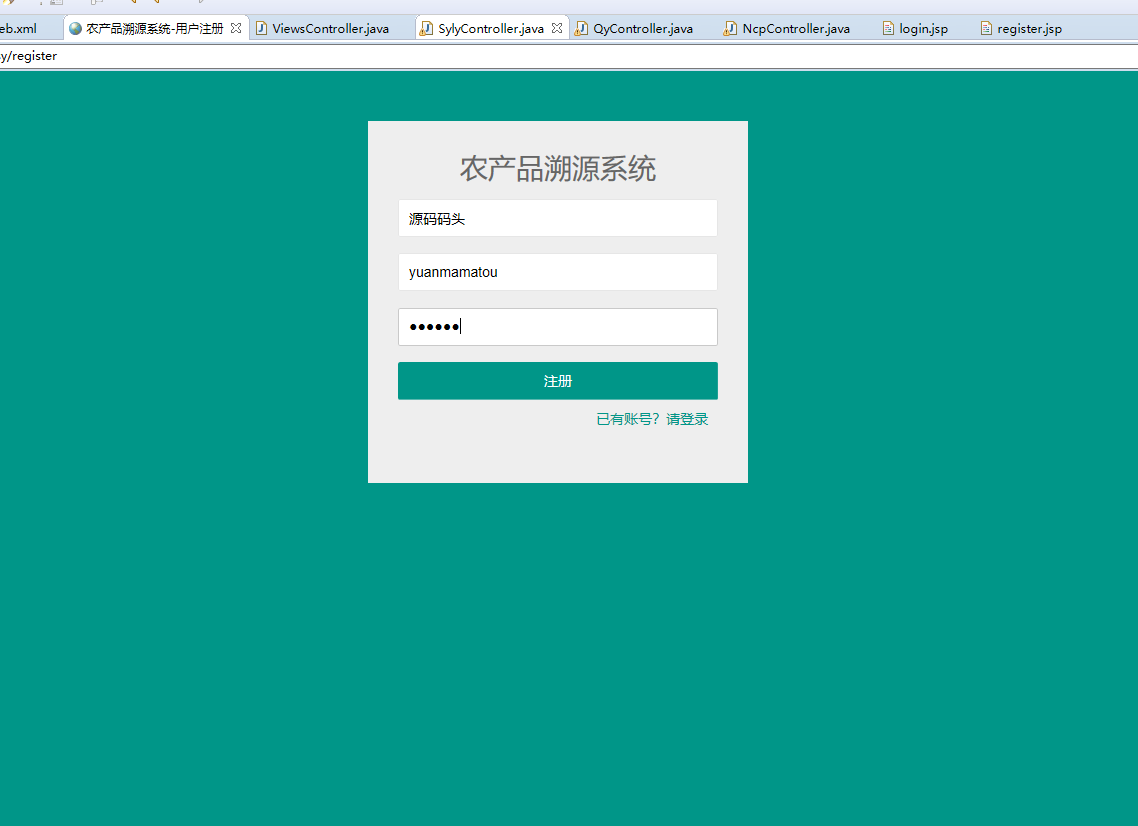Viewport: 1138px width, 826px height.
Task: Open the register.jsp editor tab
Action: click(1021, 28)
